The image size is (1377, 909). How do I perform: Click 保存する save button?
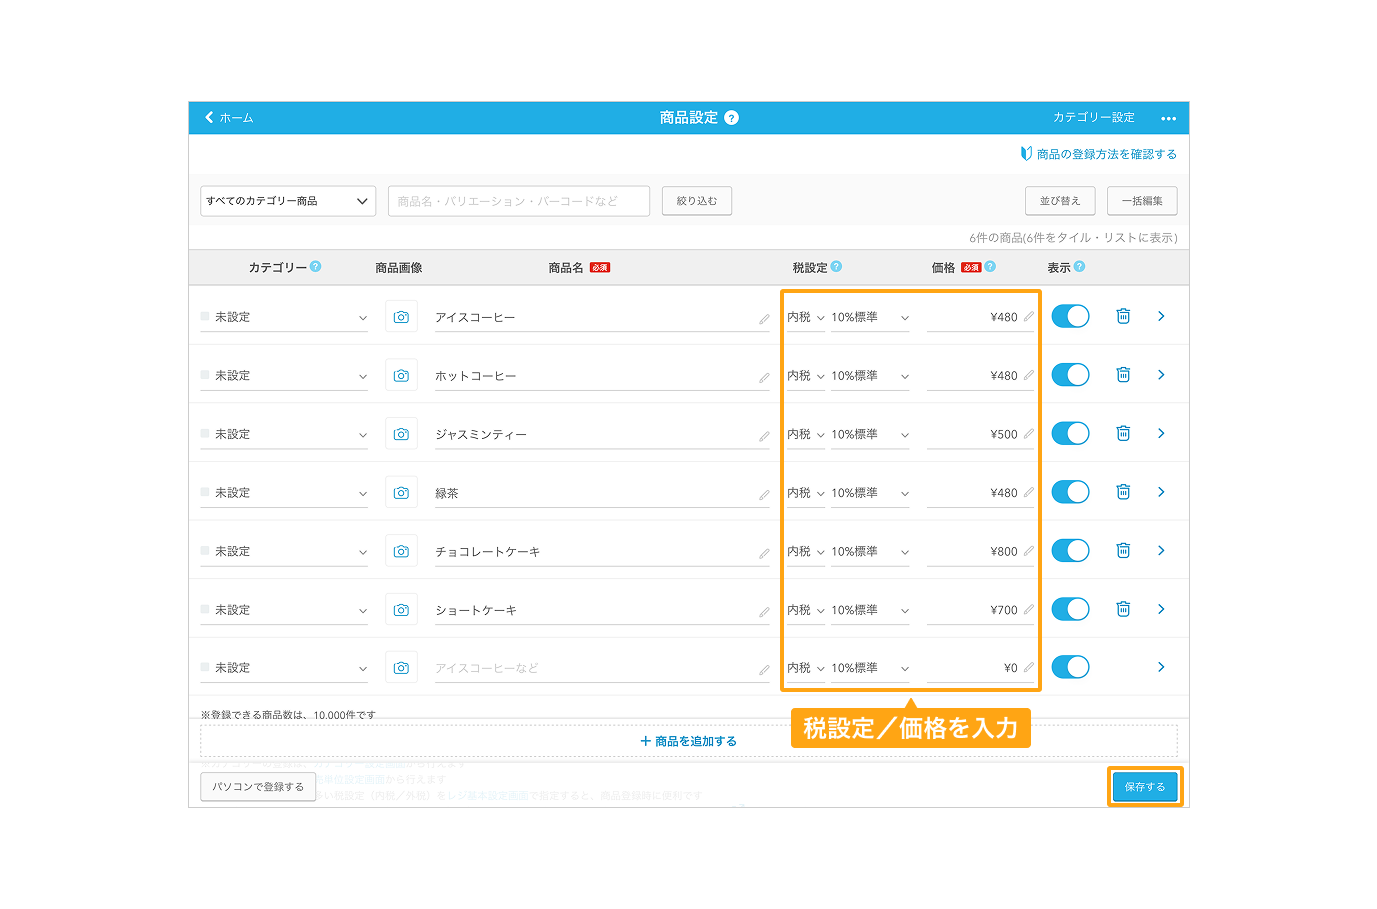(1145, 787)
